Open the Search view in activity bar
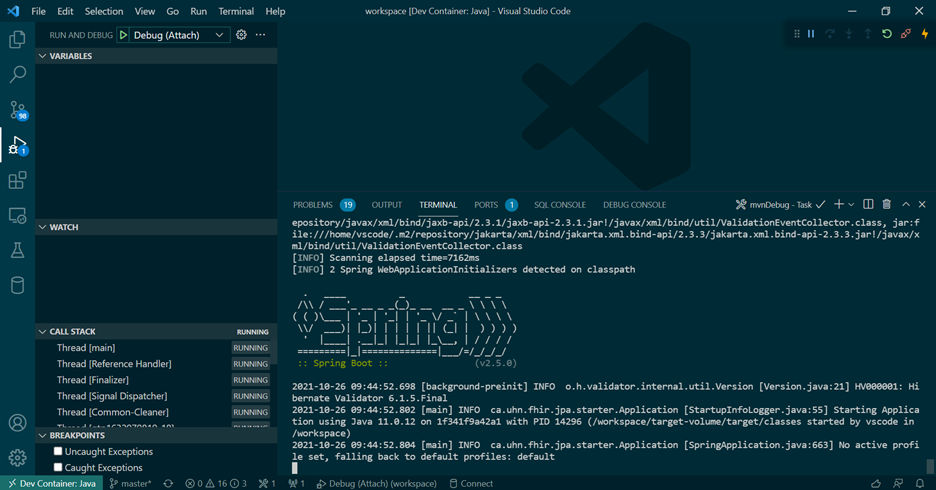This screenshot has height=490, width=936. [17, 75]
